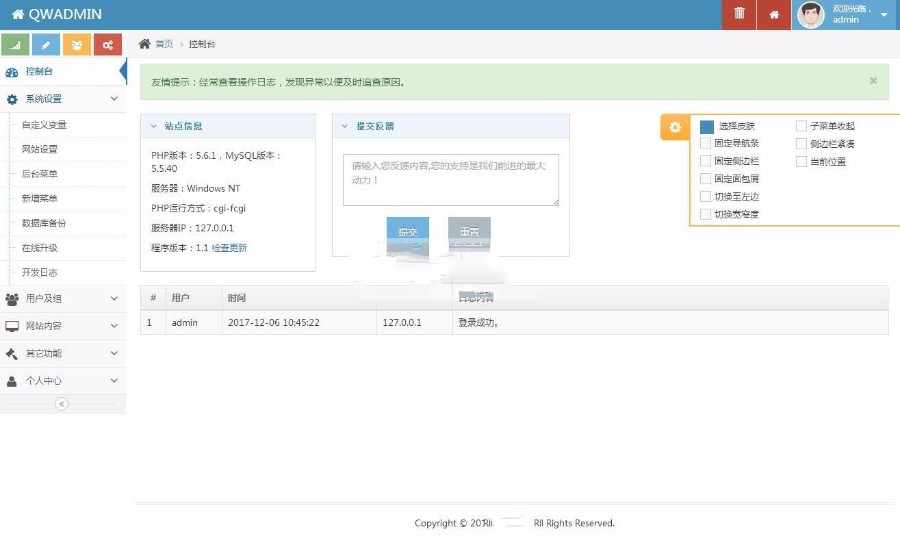Click the 其它功能 gavel icon
This screenshot has width=900, height=538.
pyautogui.click(x=11, y=354)
